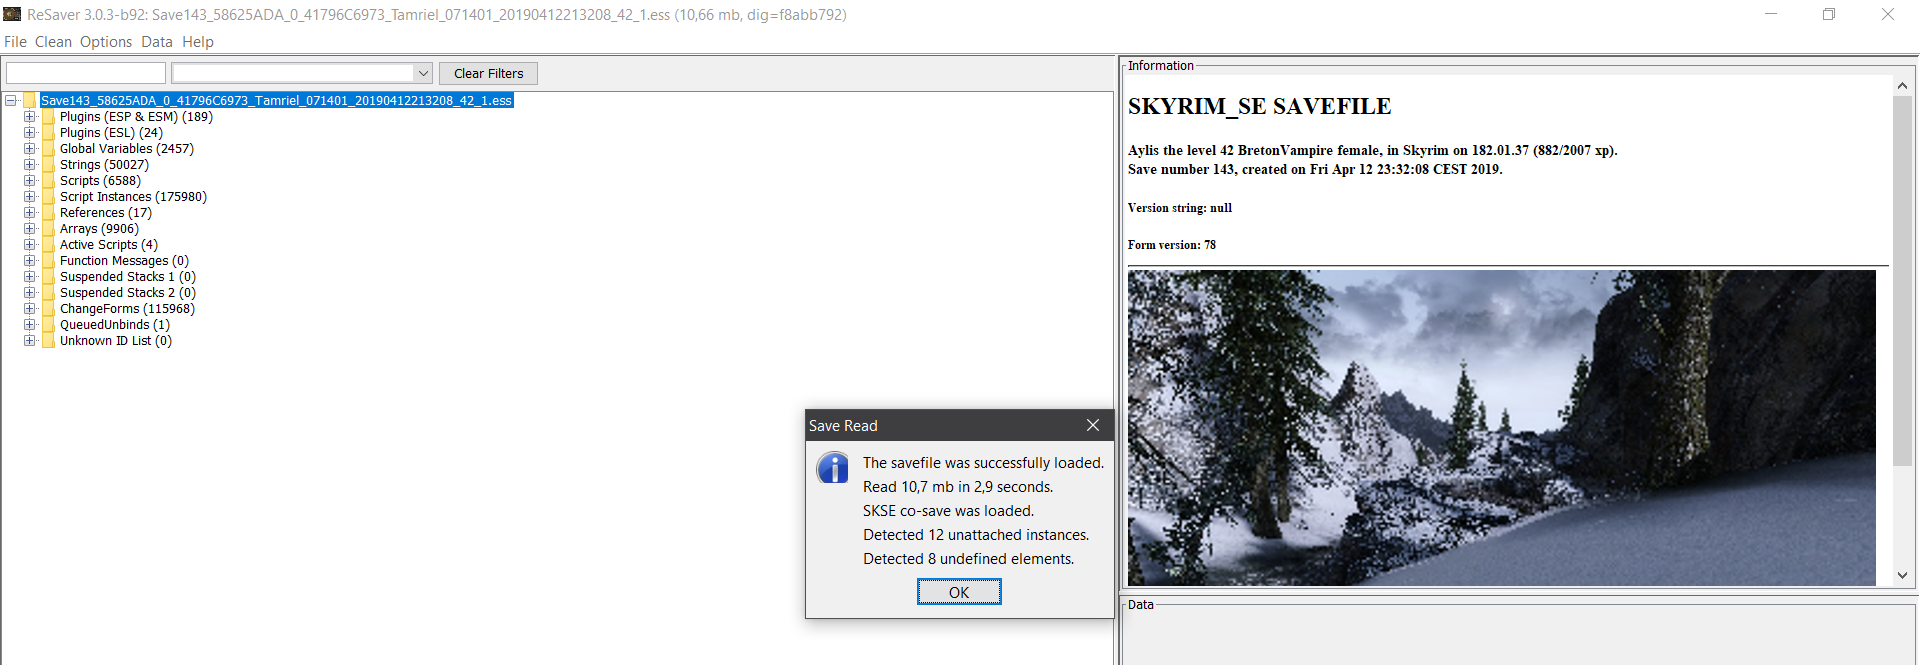Viewport: 1920px width, 665px height.
Task: Click folder icon of Suspended Stacks 2
Action: pyautogui.click(x=49, y=292)
